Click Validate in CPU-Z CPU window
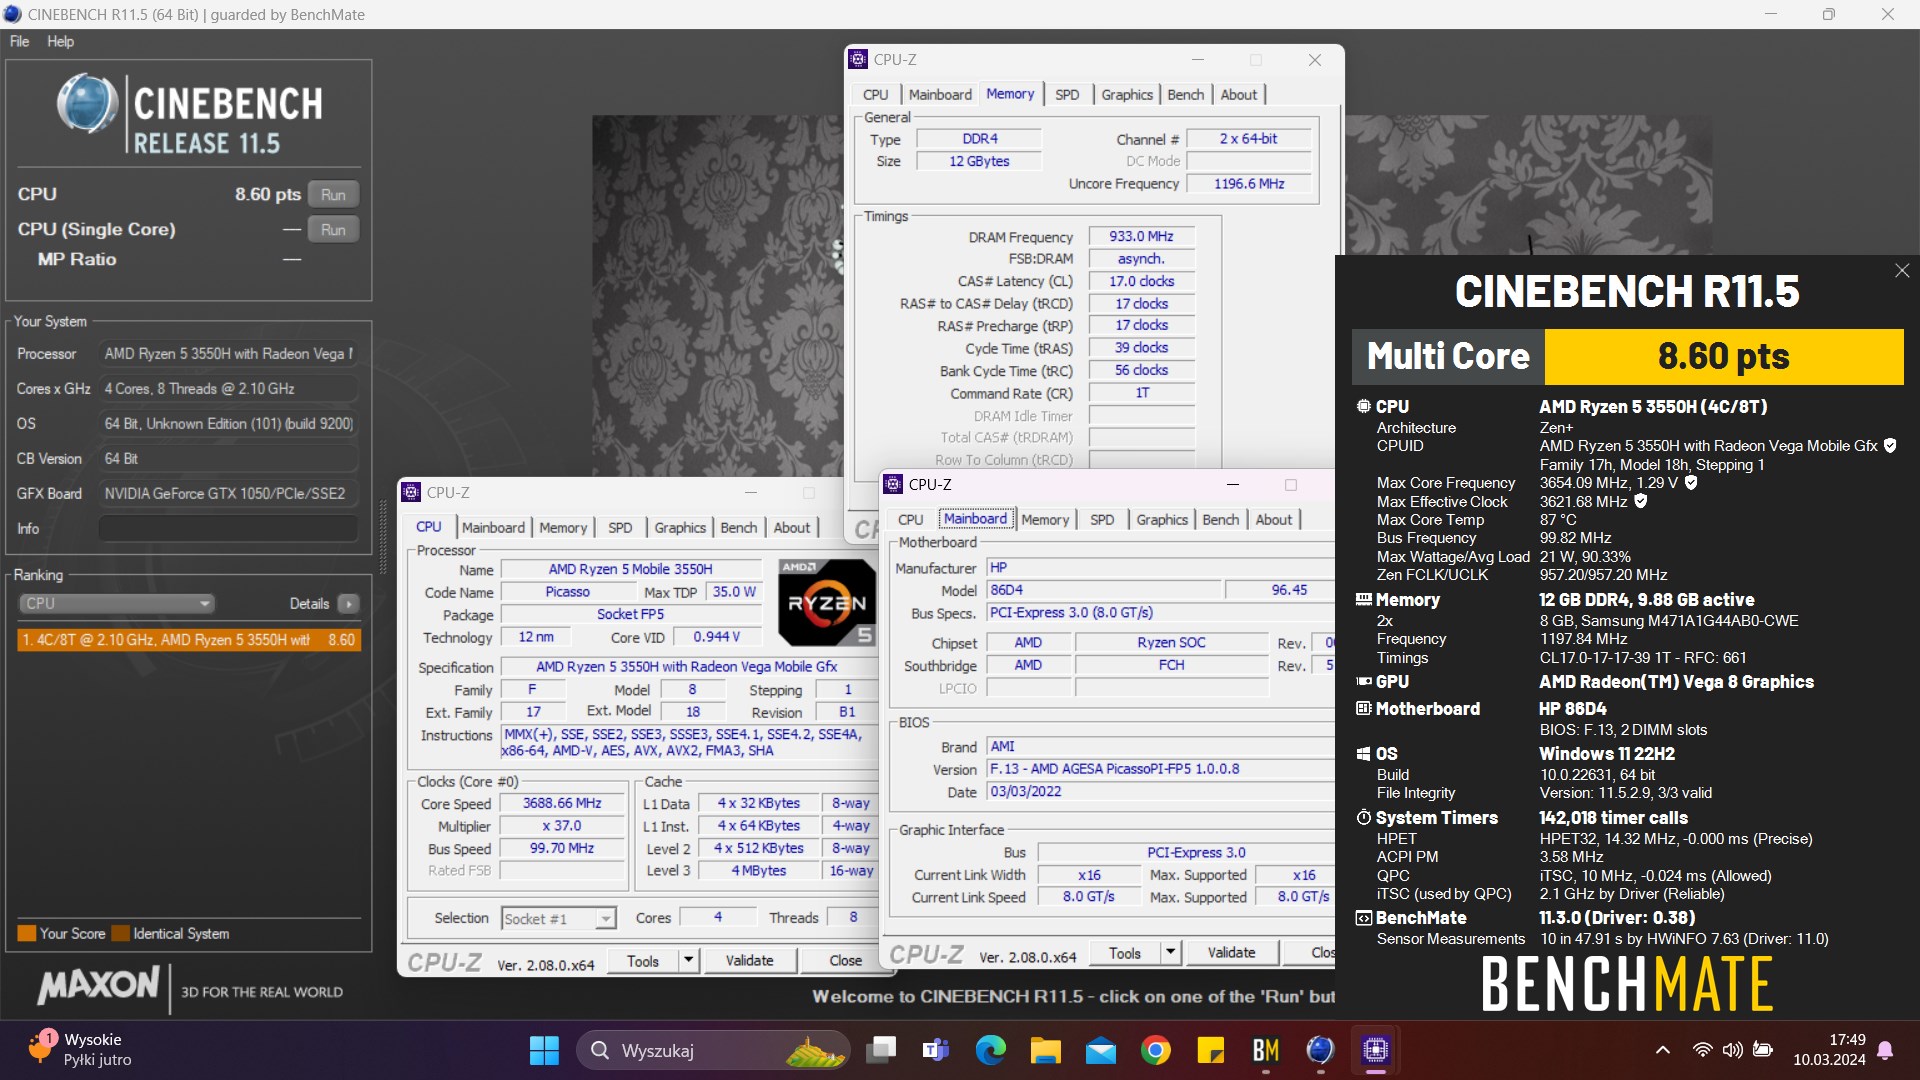This screenshot has height=1080, width=1920. (x=749, y=961)
